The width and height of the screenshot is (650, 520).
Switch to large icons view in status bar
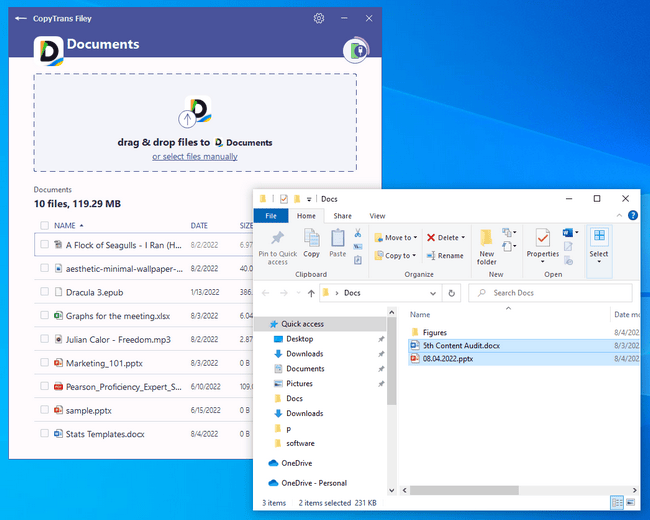point(631,503)
